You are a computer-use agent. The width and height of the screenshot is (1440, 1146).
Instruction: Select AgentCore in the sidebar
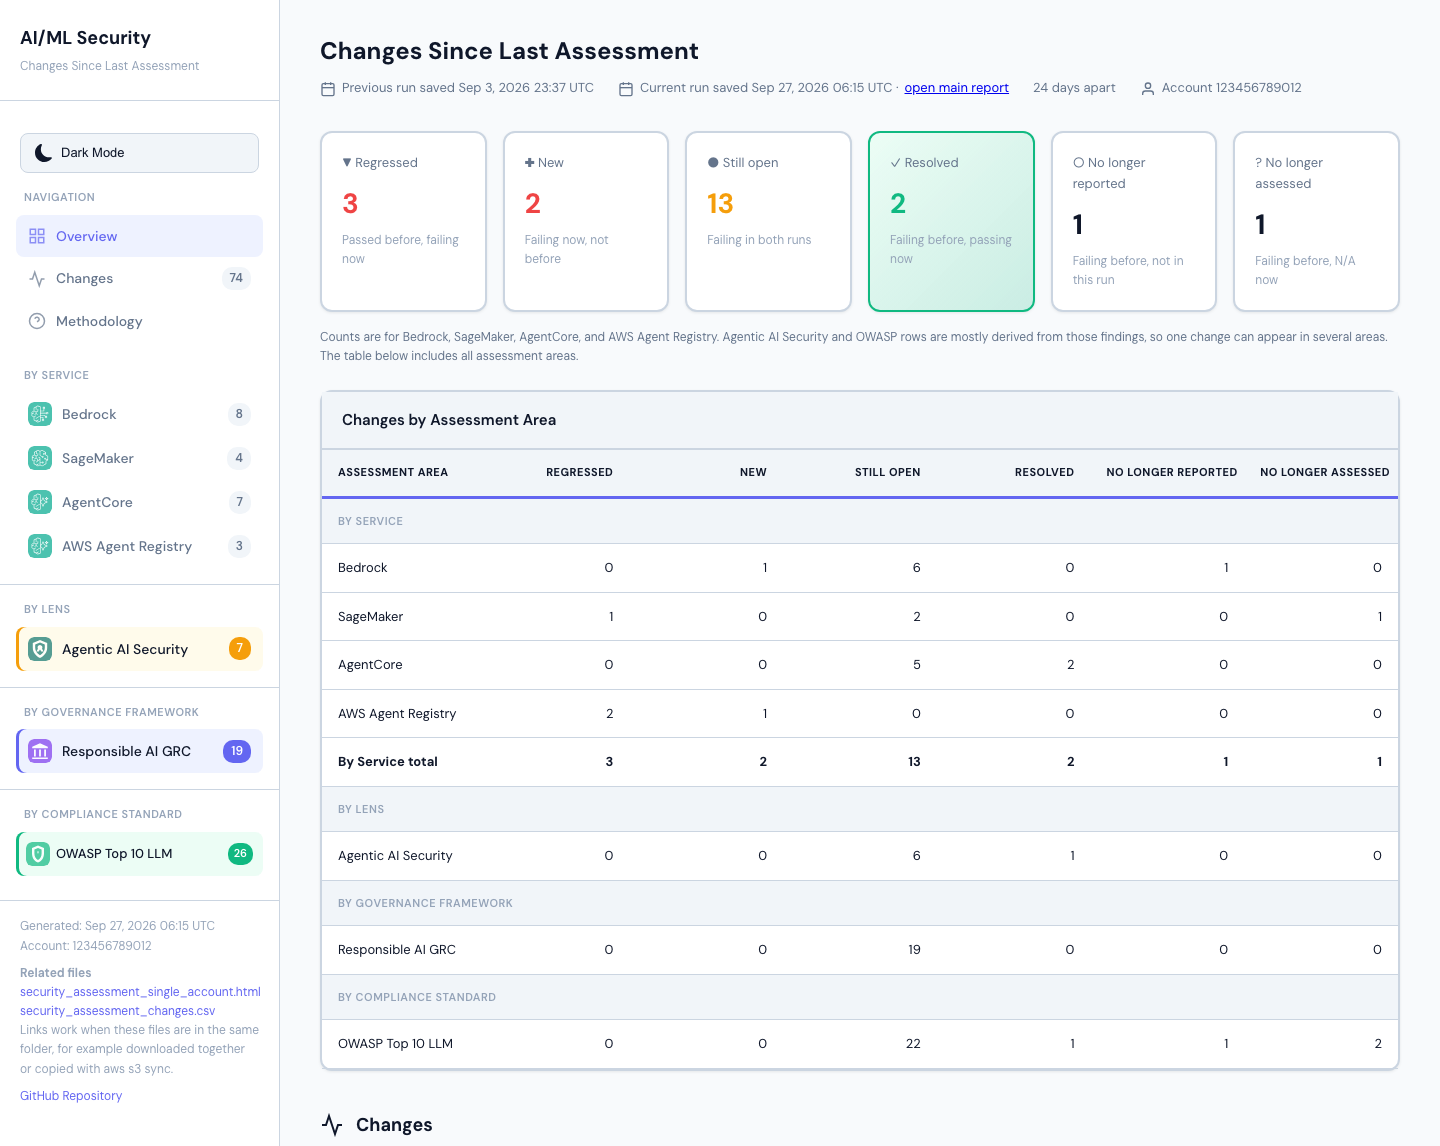coord(139,502)
